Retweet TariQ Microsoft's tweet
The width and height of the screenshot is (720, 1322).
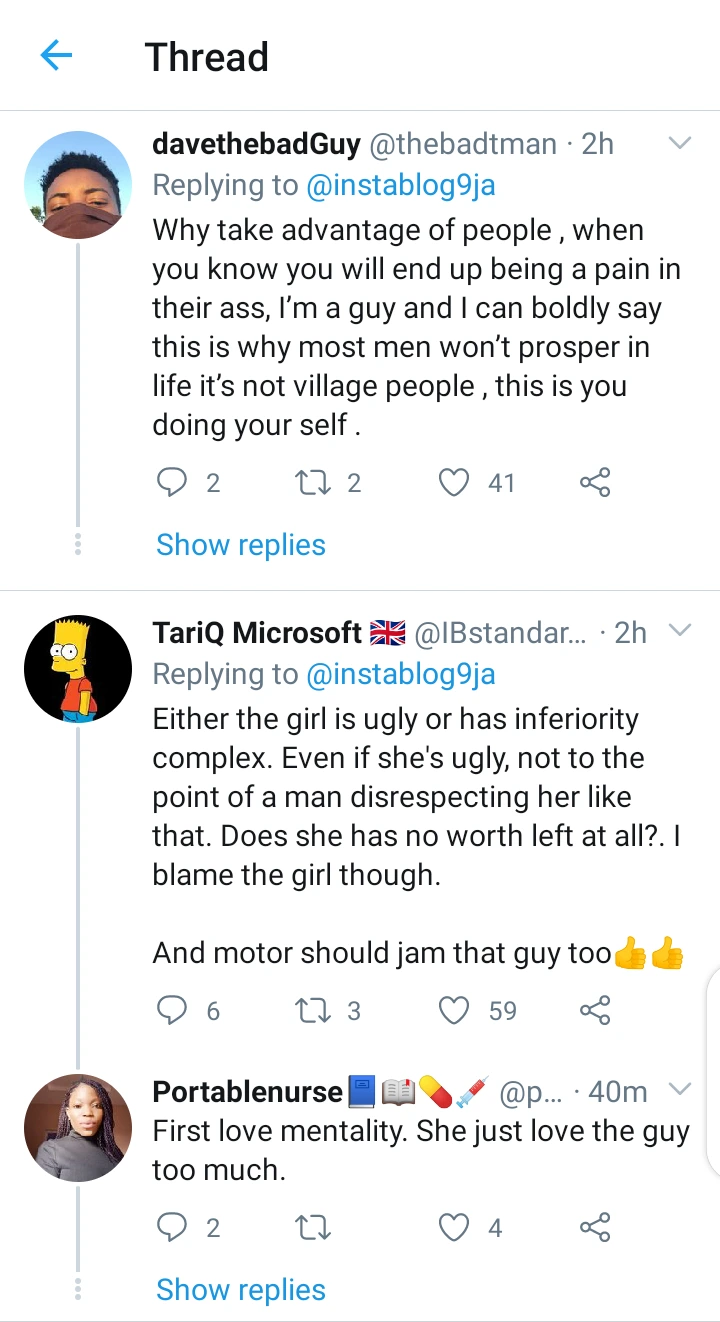tap(314, 1011)
